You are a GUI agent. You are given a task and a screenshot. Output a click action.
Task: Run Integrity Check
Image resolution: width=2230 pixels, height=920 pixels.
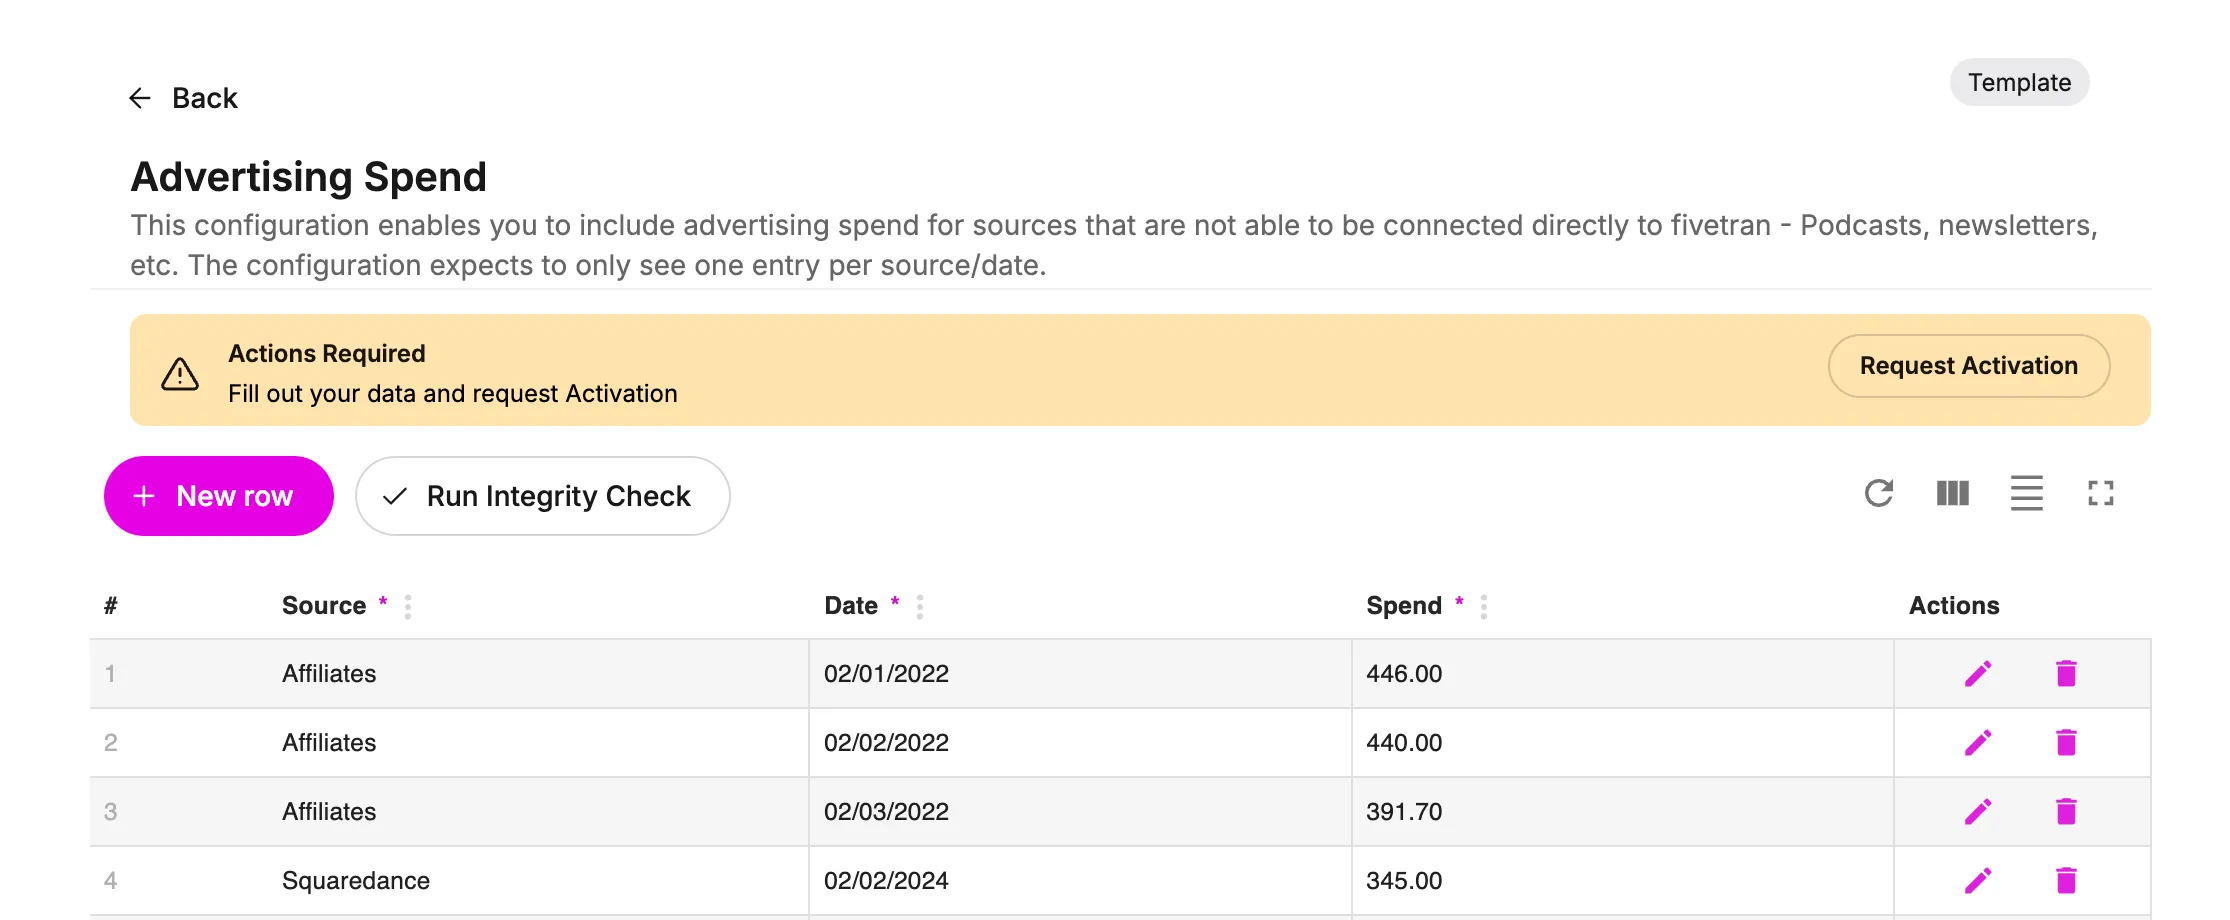[542, 496]
